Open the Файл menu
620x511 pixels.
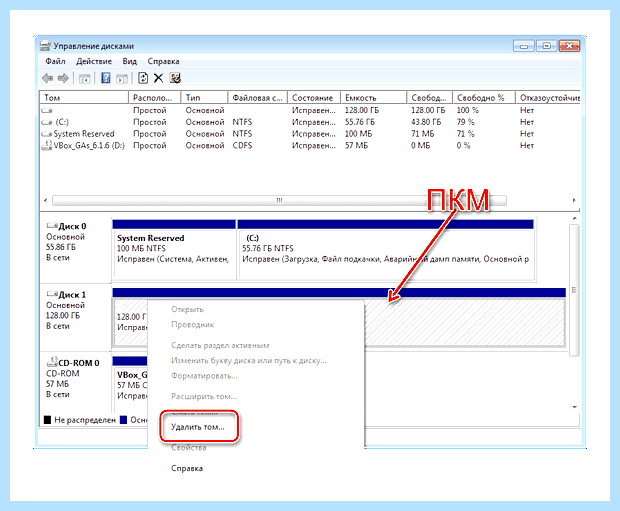click(55, 61)
